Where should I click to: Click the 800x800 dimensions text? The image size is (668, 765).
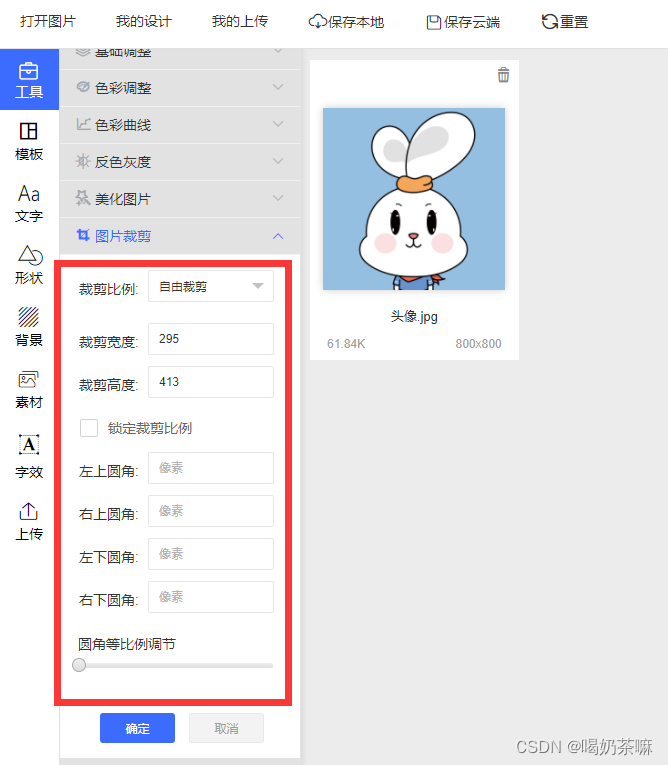(478, 343)
